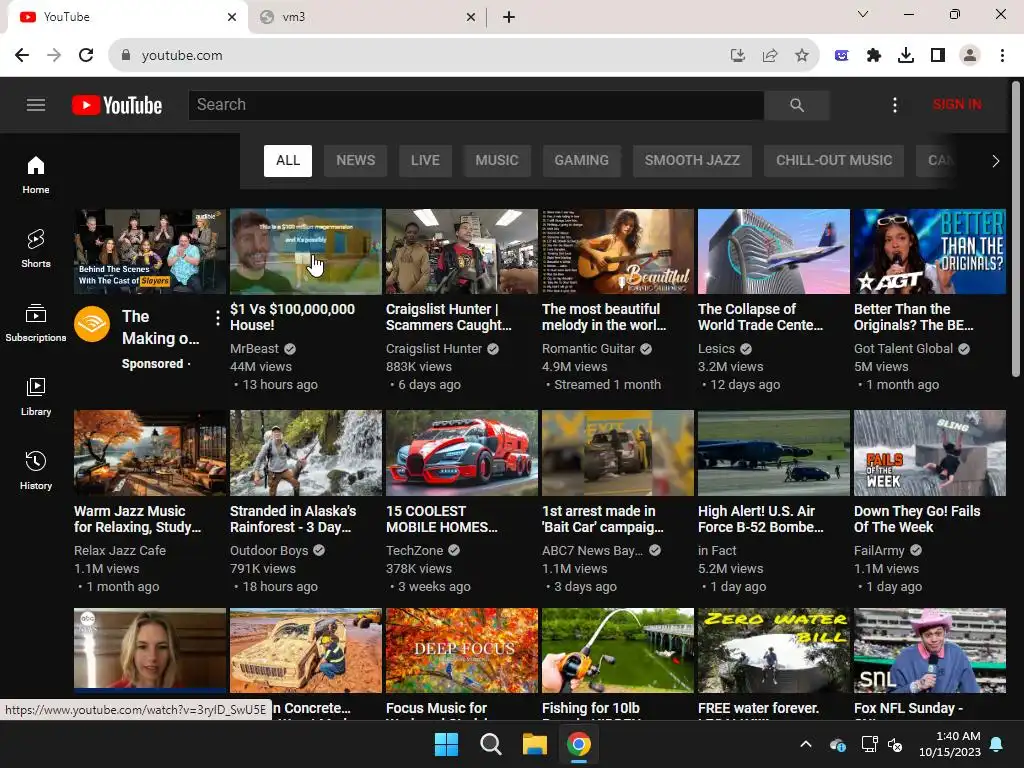
Task: Click the YouTube logo
Action: click(x=117, y=105)
